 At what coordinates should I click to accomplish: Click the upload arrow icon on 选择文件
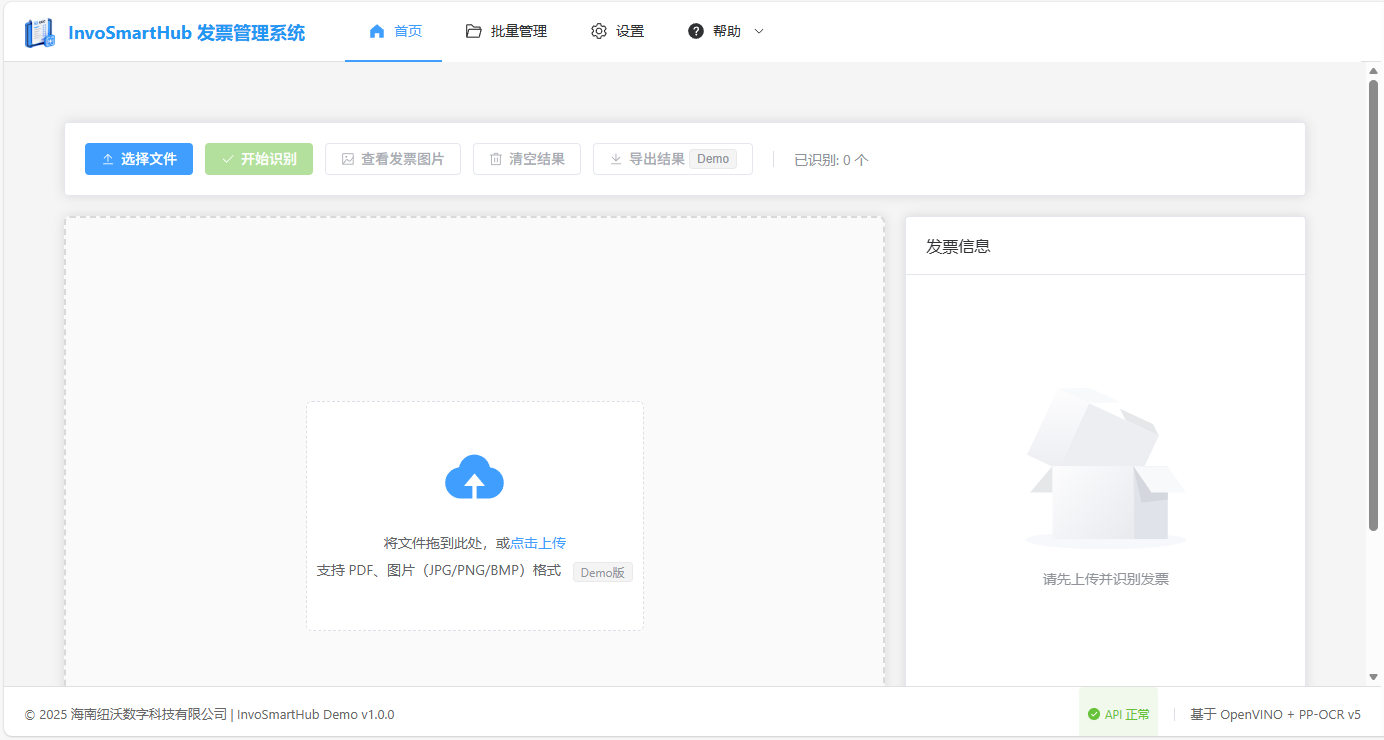click(109, 158)
